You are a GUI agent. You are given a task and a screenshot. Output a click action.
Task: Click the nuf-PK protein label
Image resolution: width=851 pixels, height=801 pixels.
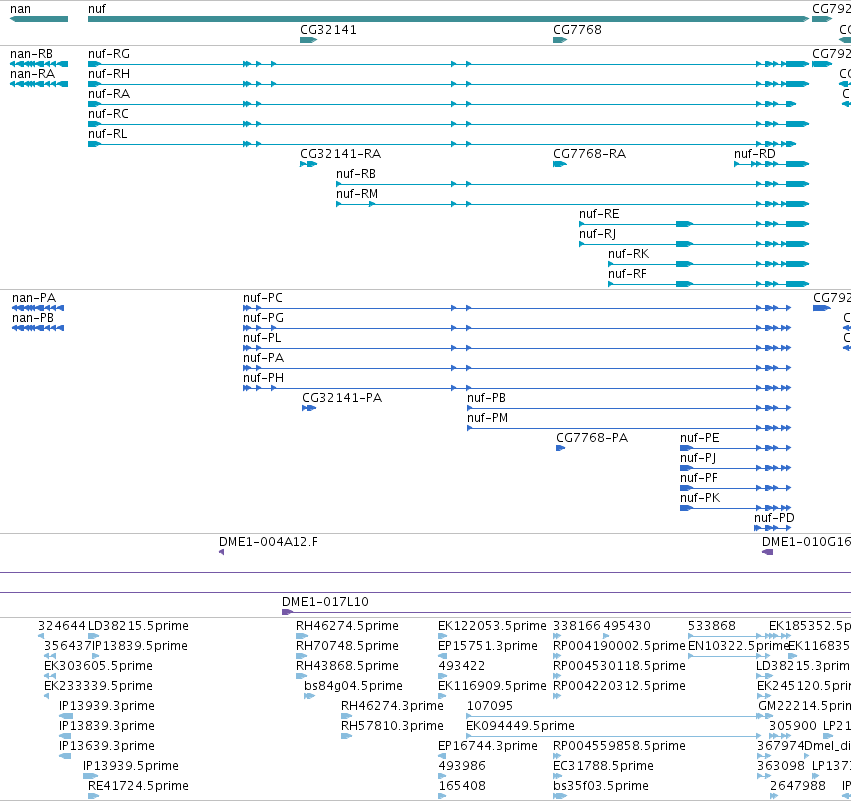tap(700, 498)
